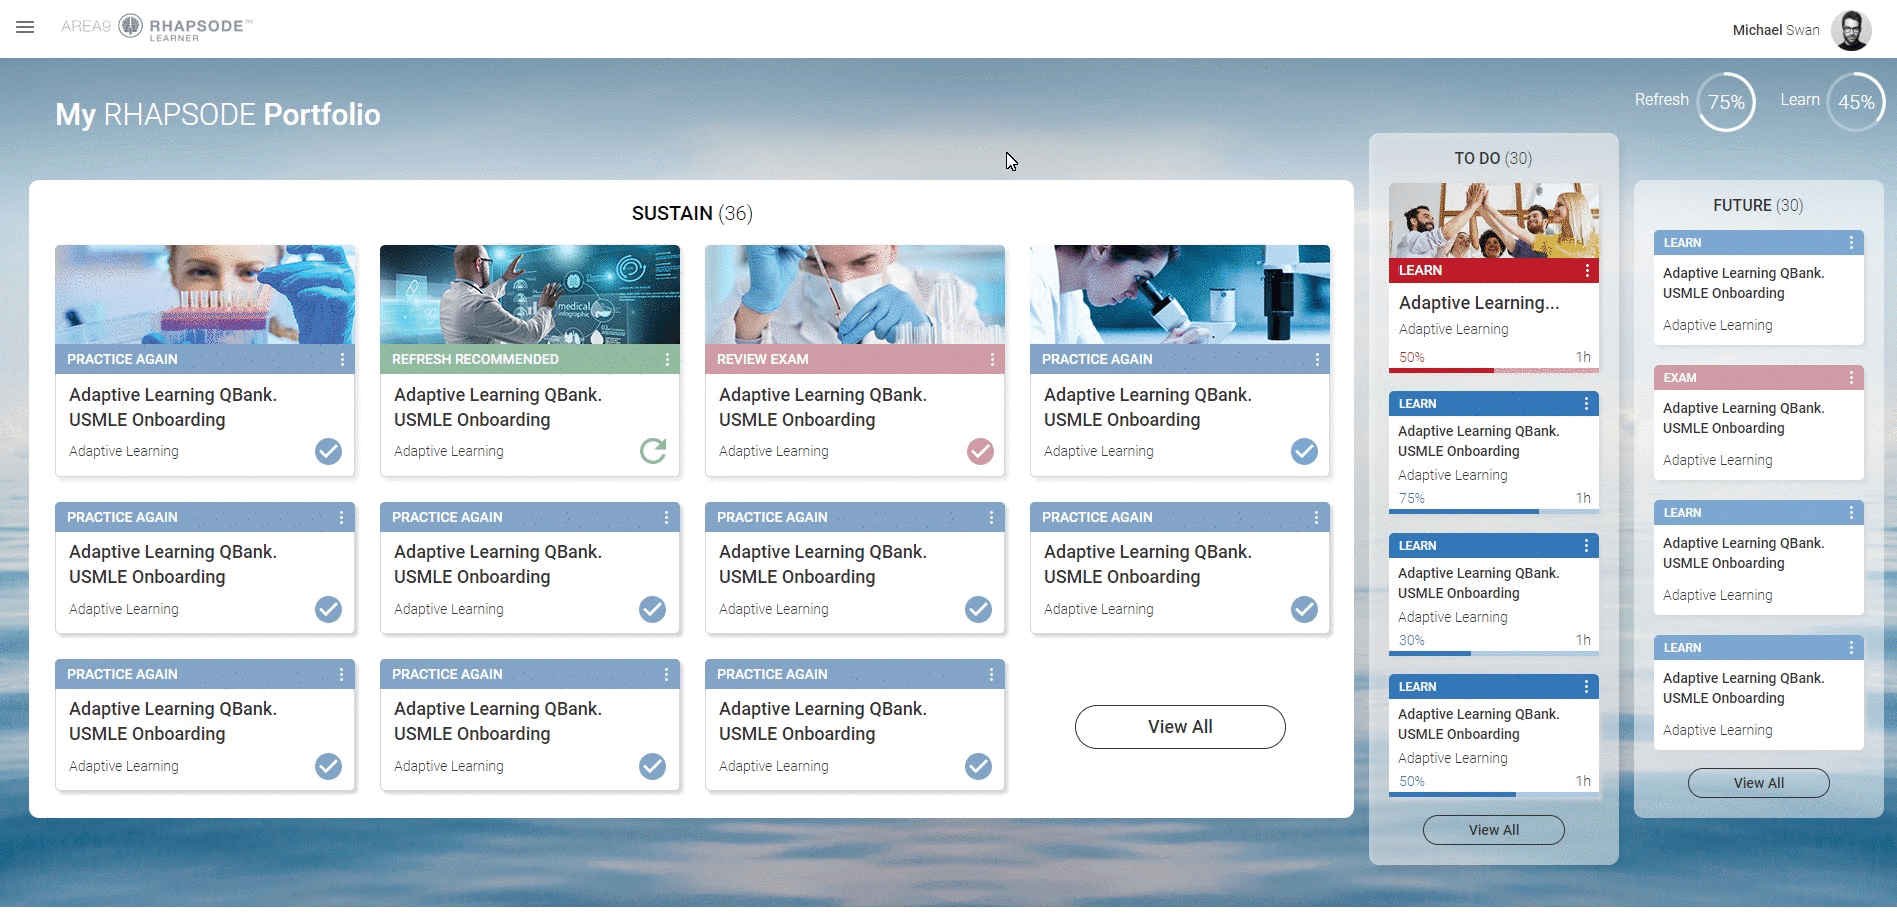Open Michael Swan's profile avatar
1897x920 pixels.
point(1851,30)
